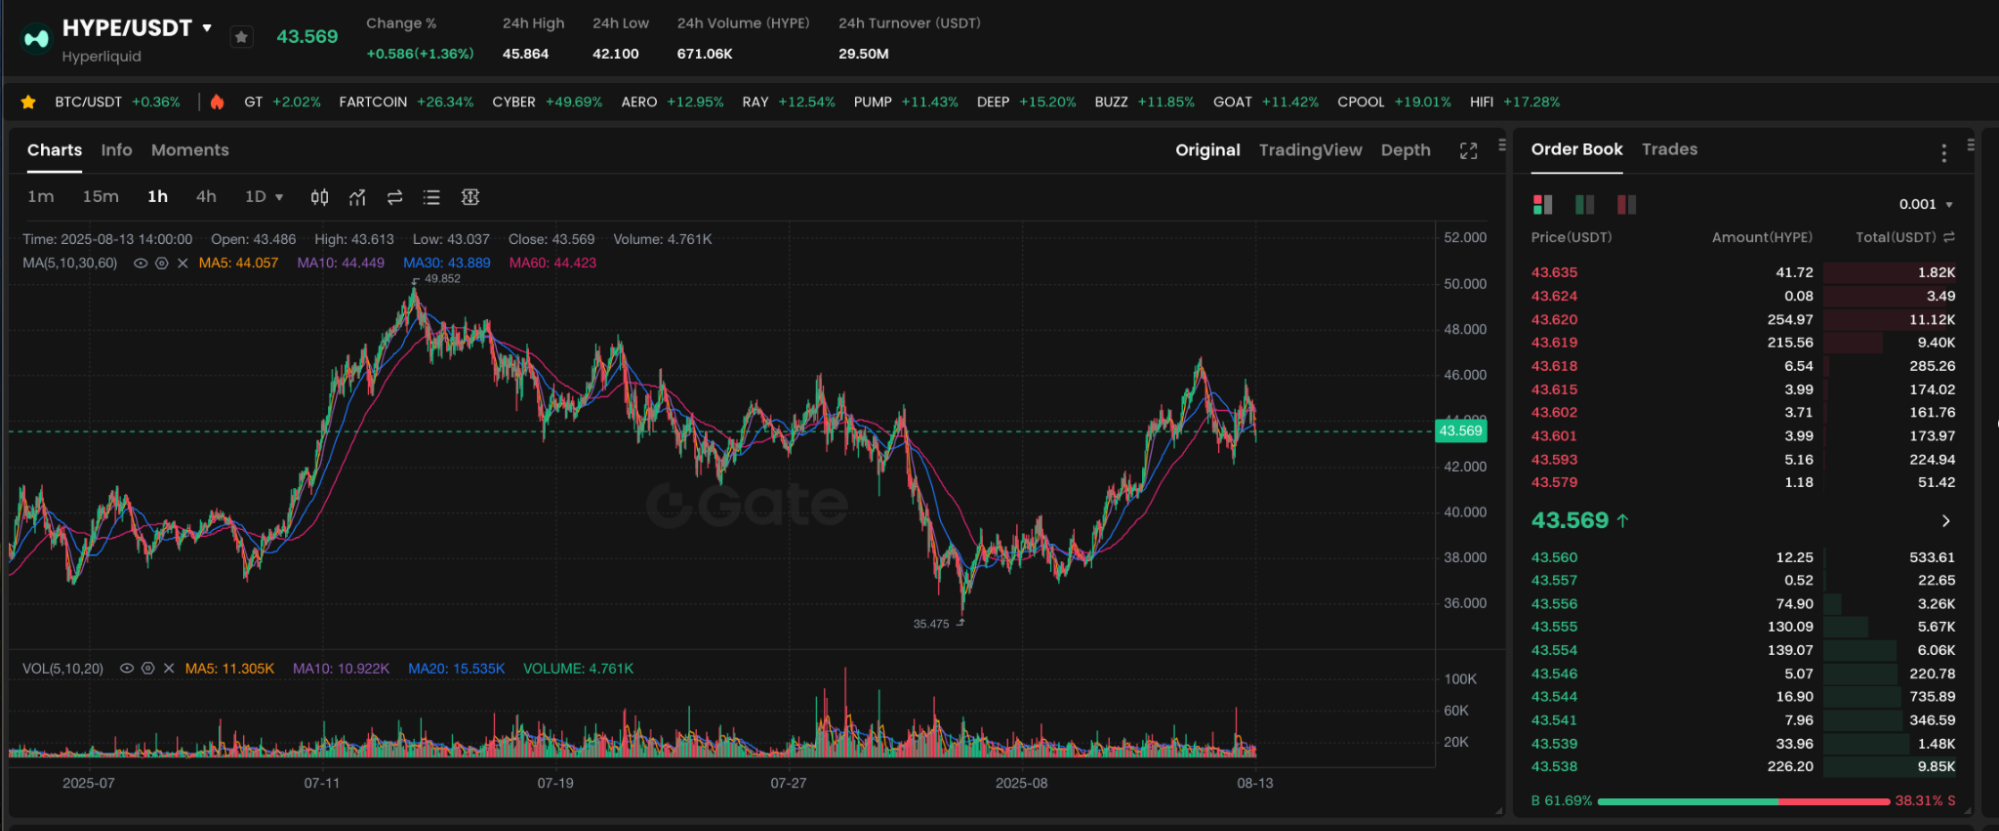Open BTC/USDT from the ticker bar
This screenshot has width=1999, height=831.
tap(117, 102)
